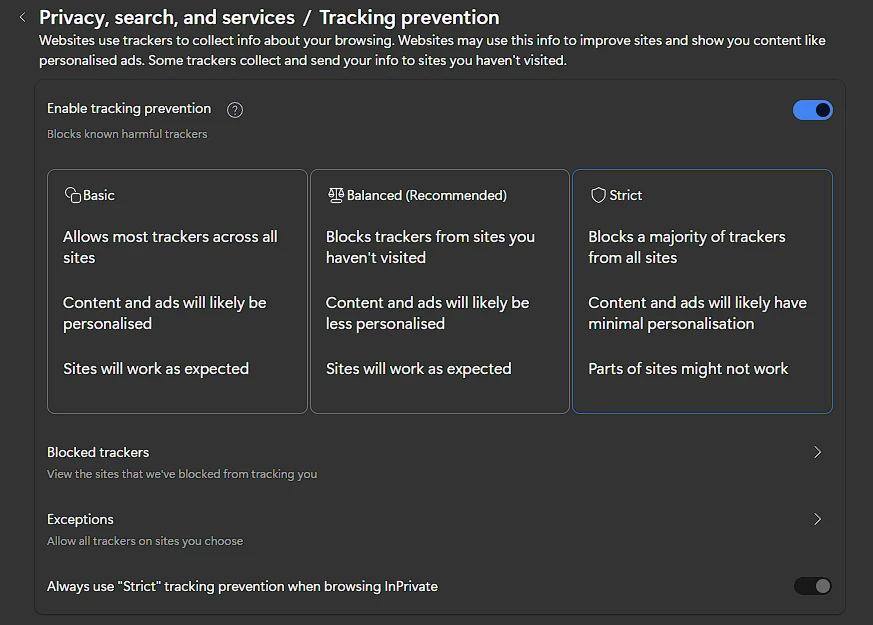The width and height of the screenshot is (873, 625).
Task: Click 'Parts of sites might not work' text
Action: [688, 369]
